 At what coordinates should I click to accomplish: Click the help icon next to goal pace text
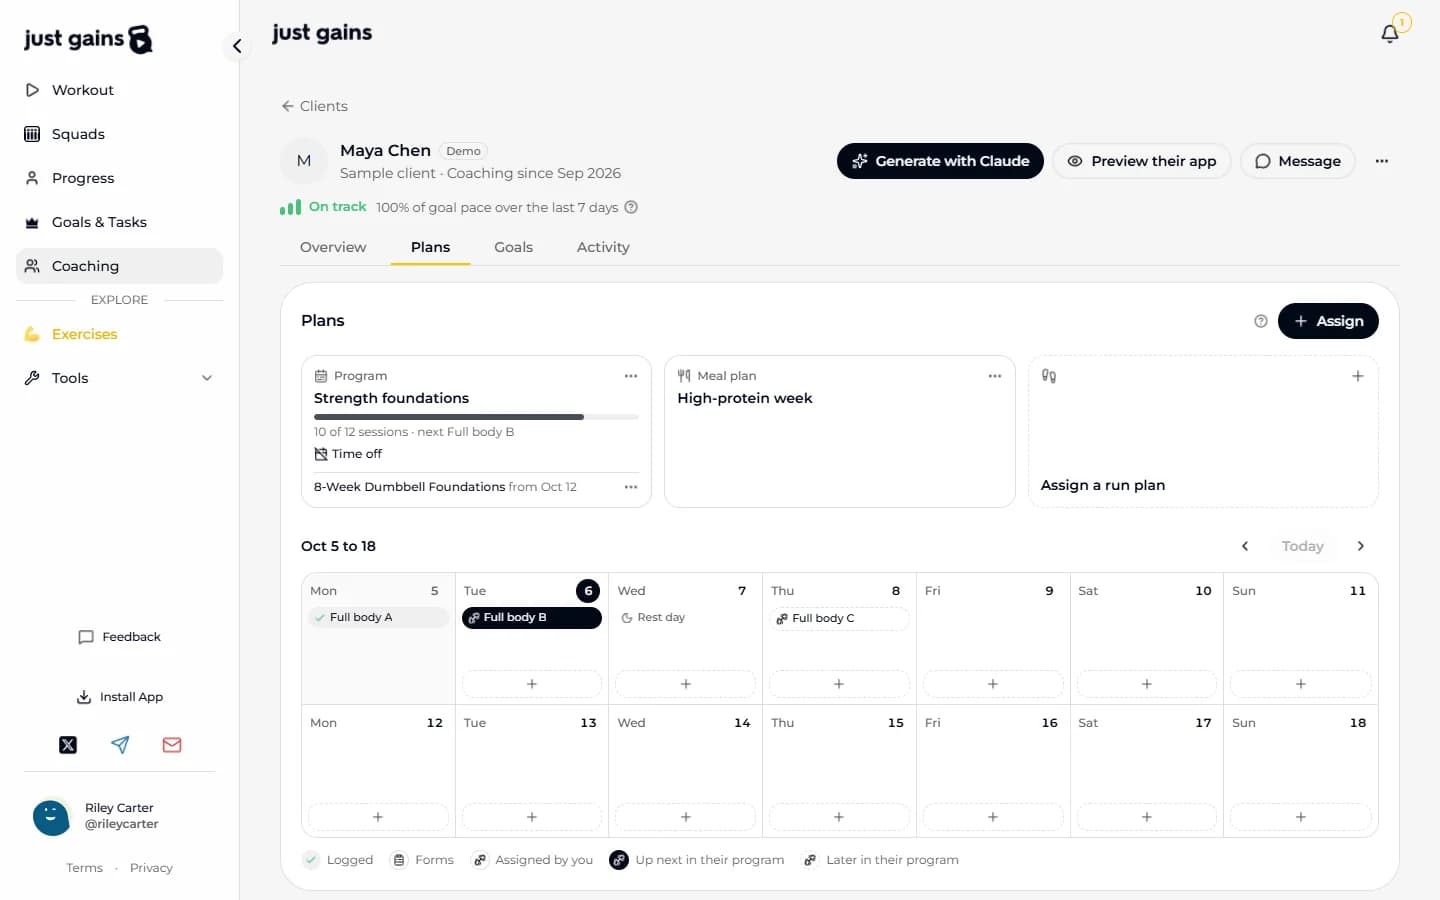(x=631, y=207)
